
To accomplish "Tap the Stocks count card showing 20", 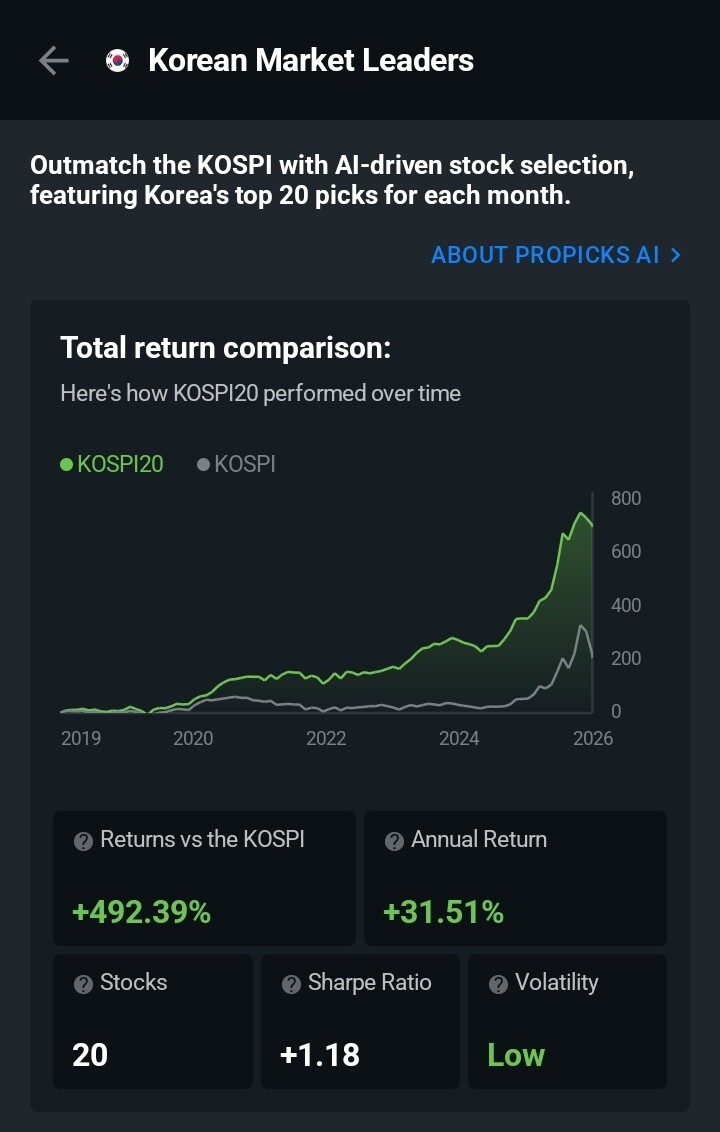I will (153, 1021).
